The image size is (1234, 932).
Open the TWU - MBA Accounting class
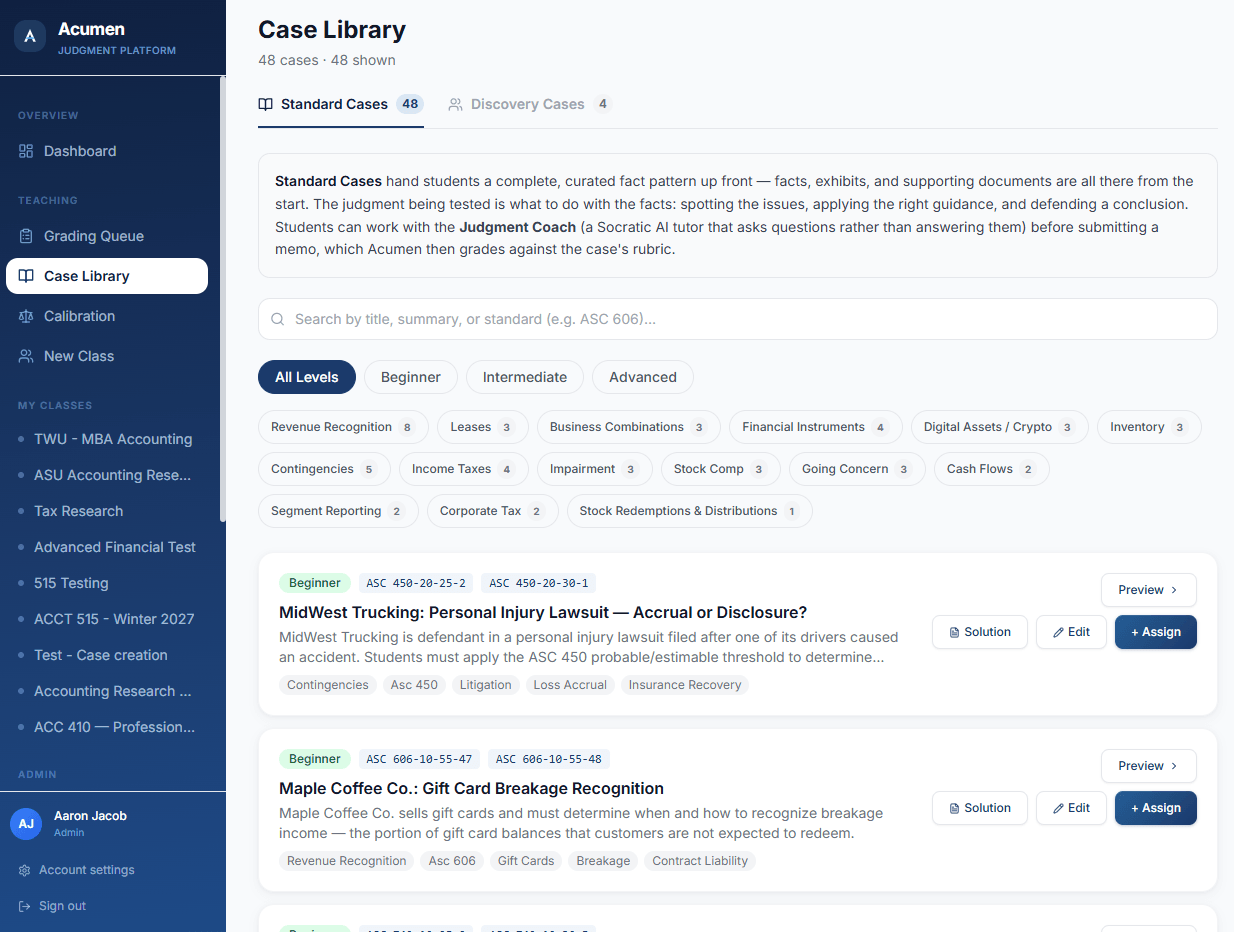tap(107, 439)
